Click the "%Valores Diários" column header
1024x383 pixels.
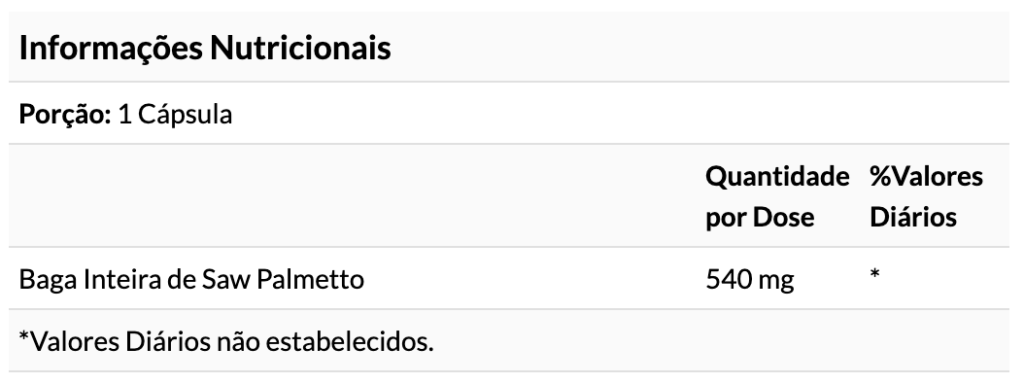pyautogui.click(x=926, y=196)
